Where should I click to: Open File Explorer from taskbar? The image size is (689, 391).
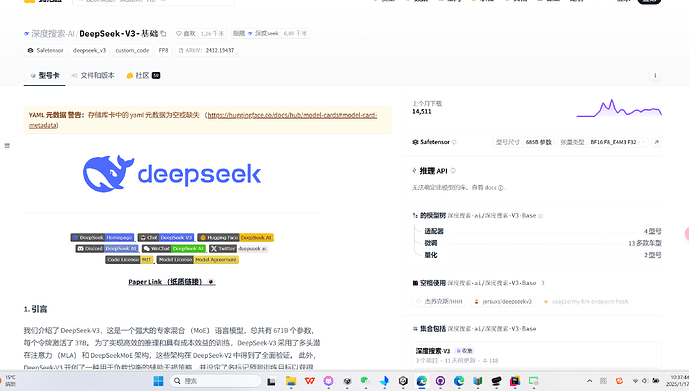pos(291,381)
